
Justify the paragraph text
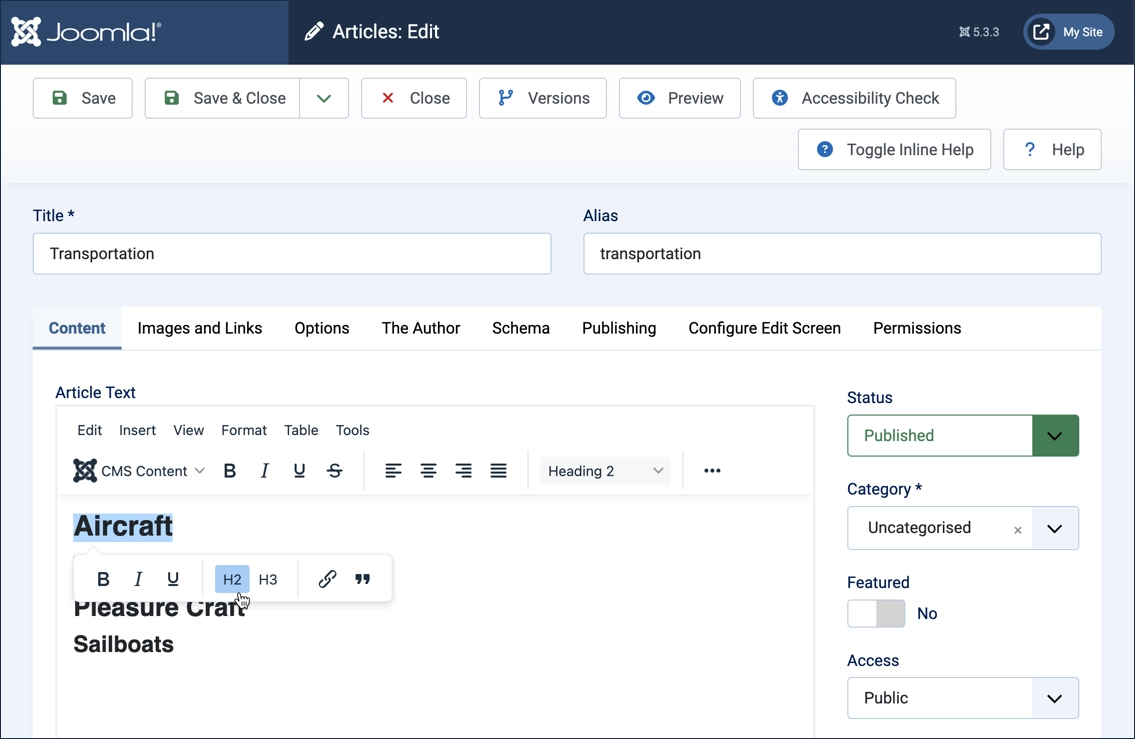click(x=498, y=470)
